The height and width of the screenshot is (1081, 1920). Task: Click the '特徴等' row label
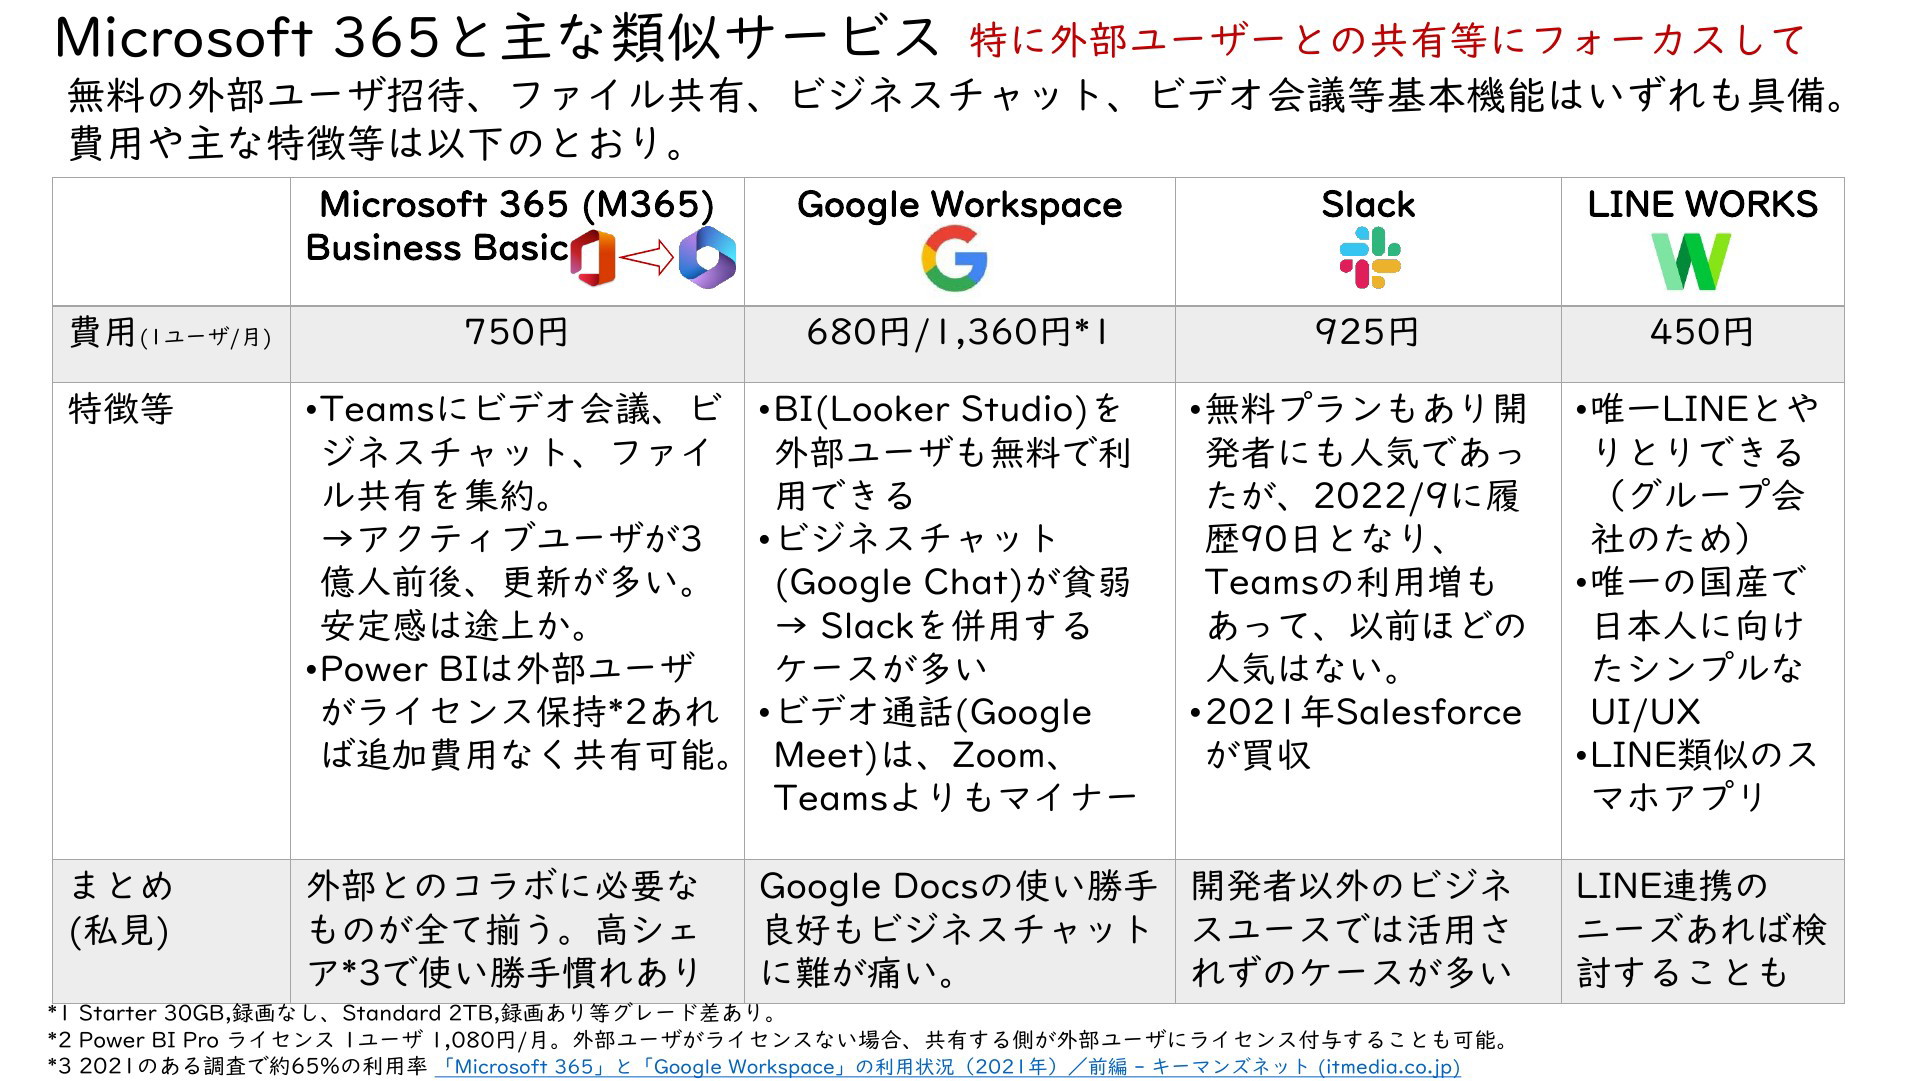[121, 409]
